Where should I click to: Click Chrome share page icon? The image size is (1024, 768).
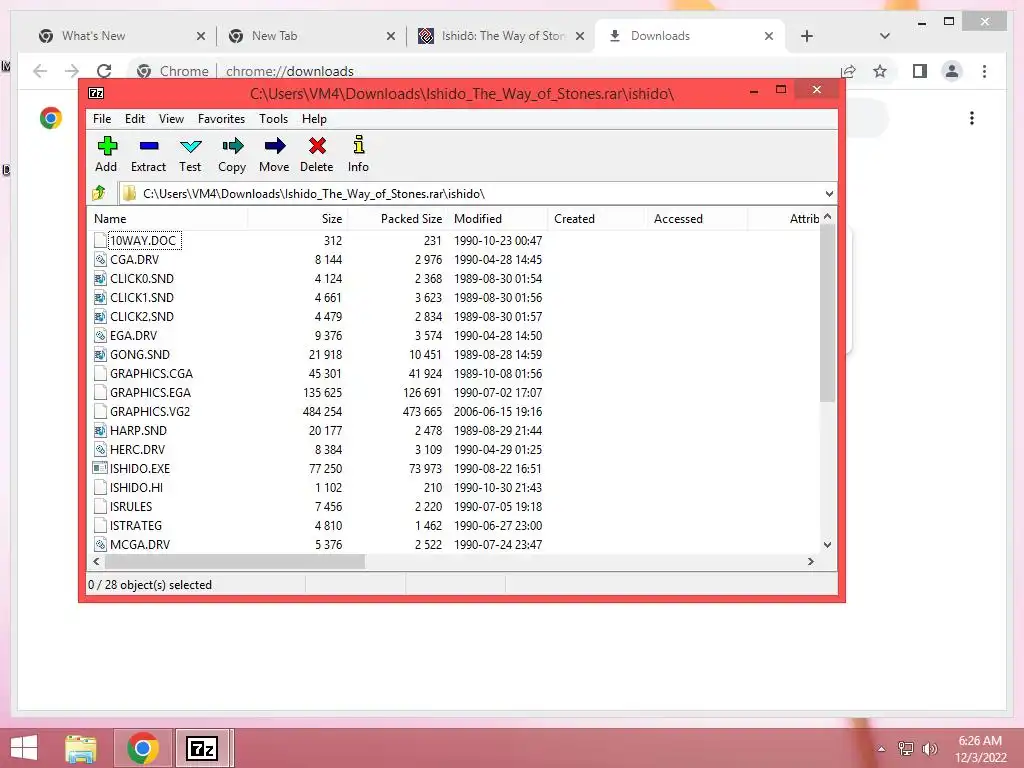[848, 71]
